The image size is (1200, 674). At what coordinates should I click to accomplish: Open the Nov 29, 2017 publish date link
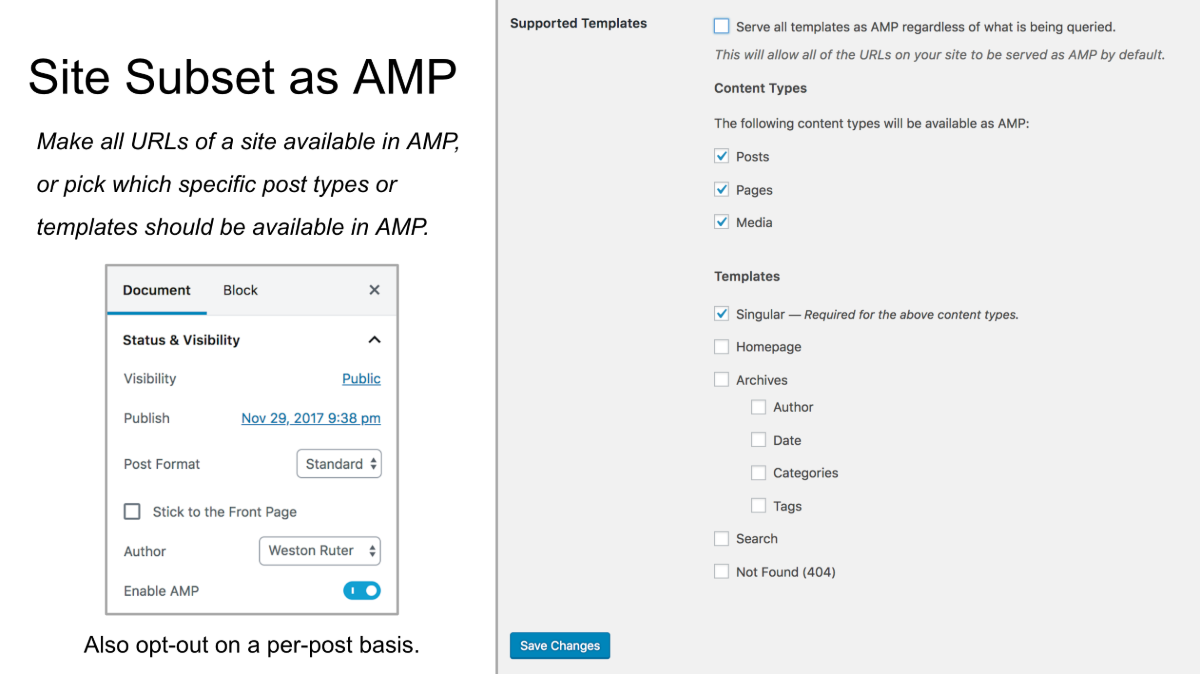coord(311,418)
